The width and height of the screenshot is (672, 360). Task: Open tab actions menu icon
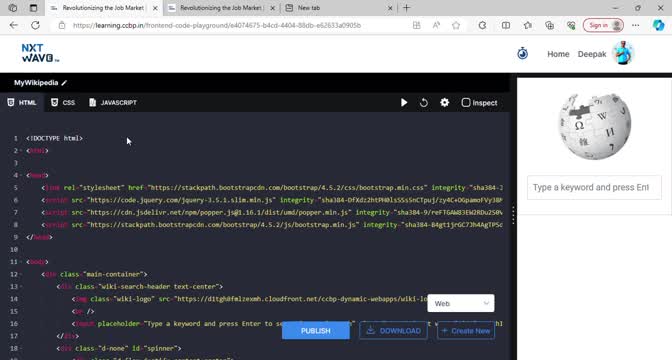click(x=33, y=8)
